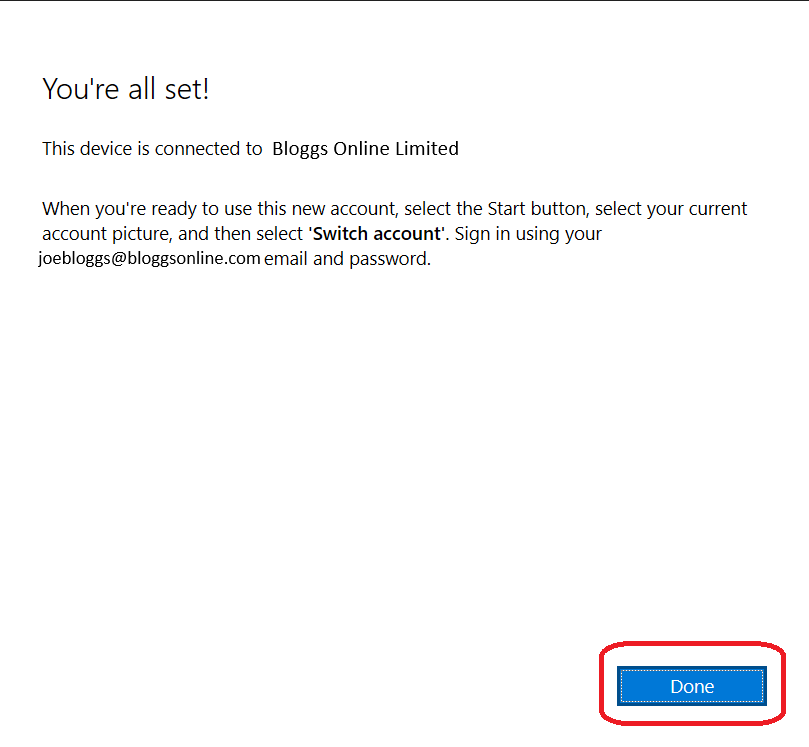Click the 'Bloggs Online Limited' organization name
This screenshot has height=747, width=809.
365,149
